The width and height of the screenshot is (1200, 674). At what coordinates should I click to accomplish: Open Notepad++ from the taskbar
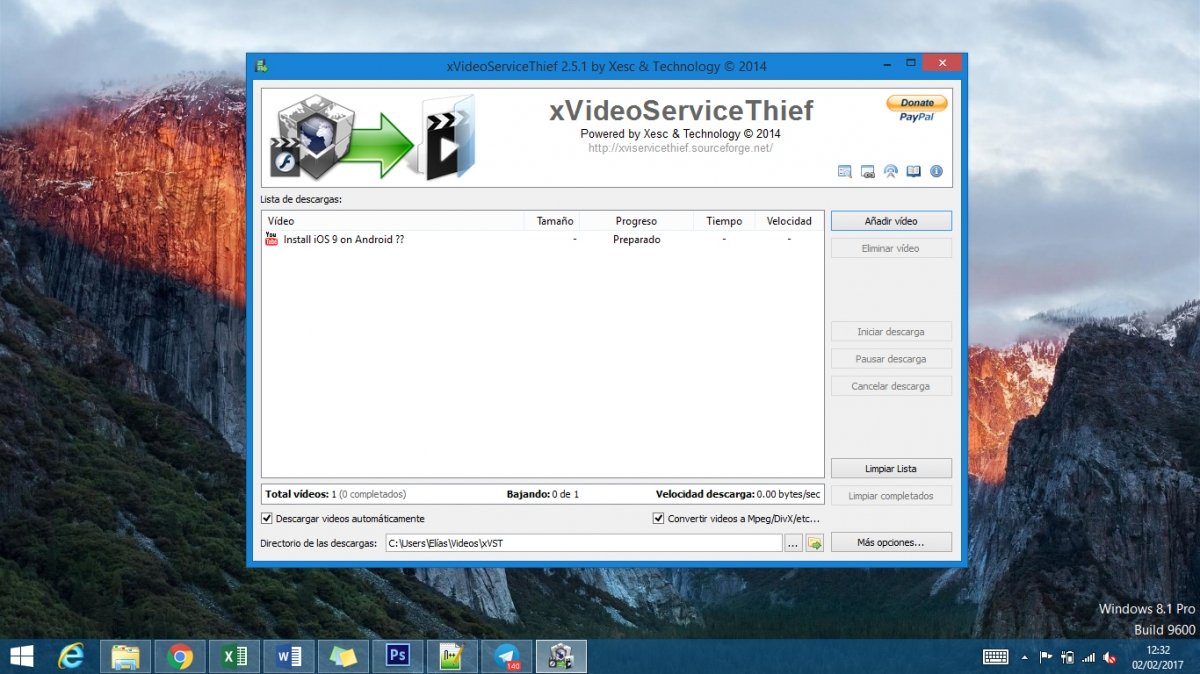(x=452, y=656)
